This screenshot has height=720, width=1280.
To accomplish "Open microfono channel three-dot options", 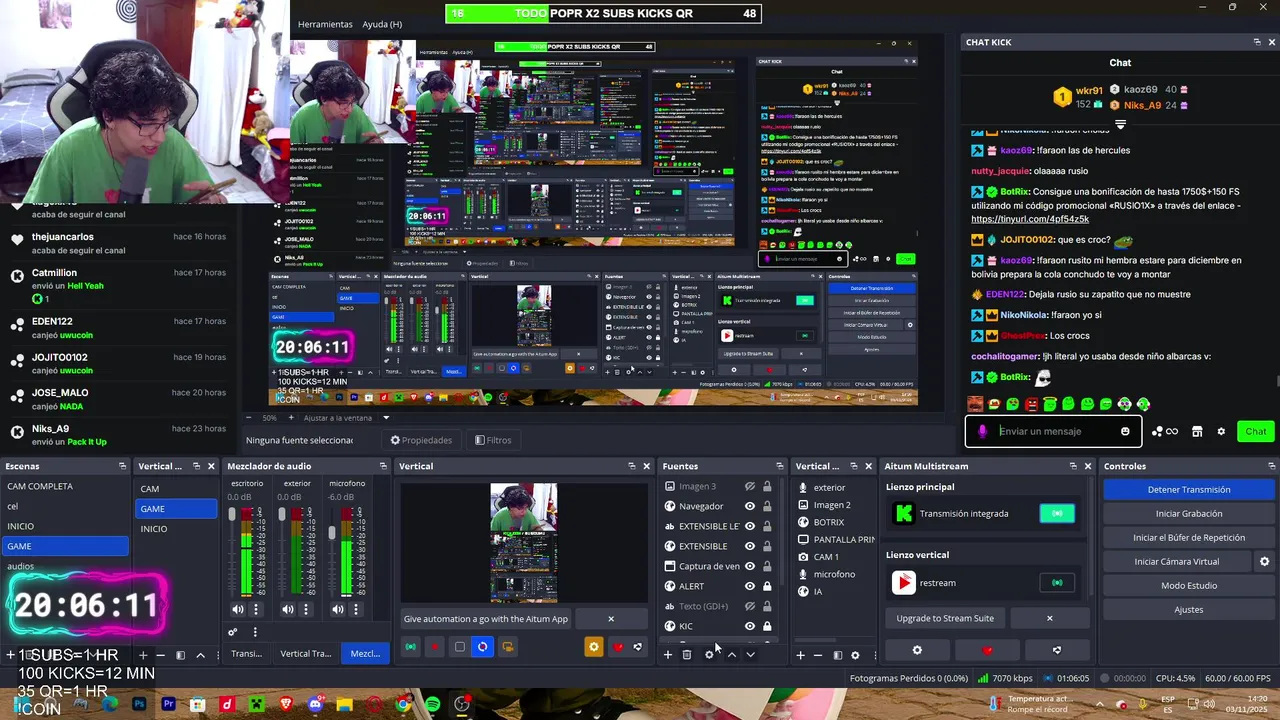I will [356, 609].
